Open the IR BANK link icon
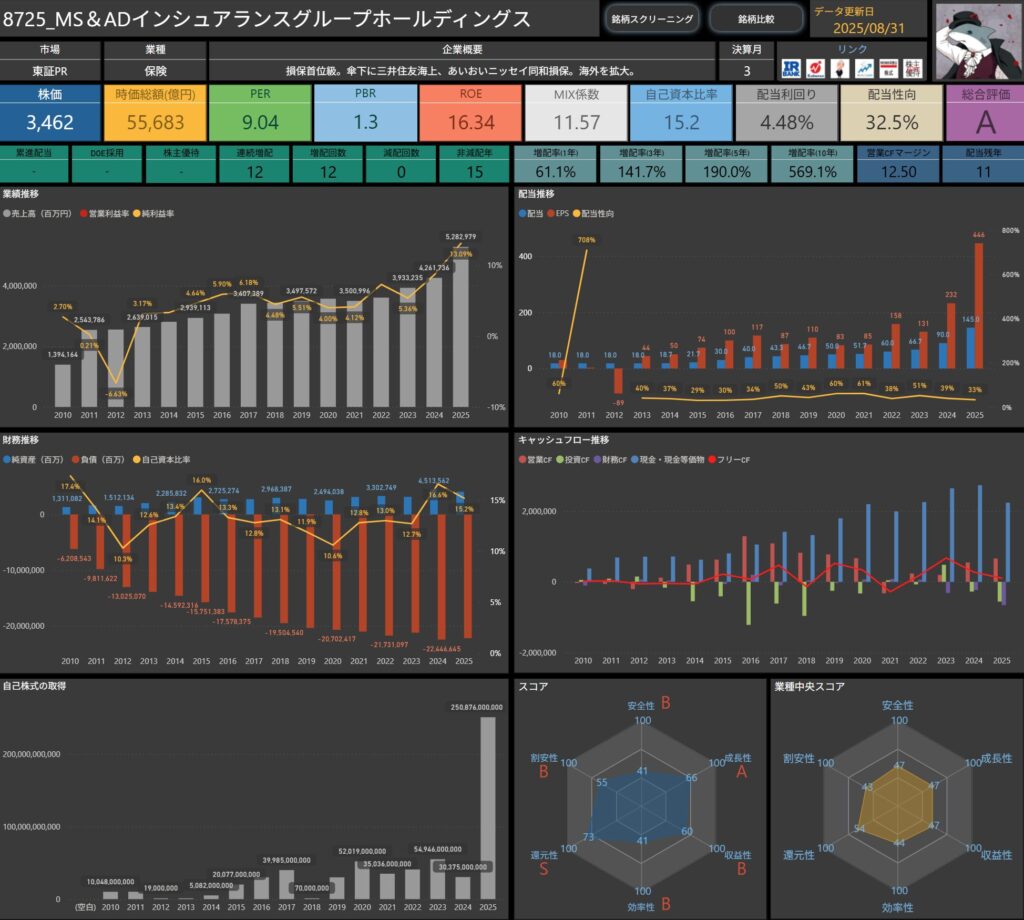The height and width of the screenshot is (920, 1024). (x=791, y=69)
